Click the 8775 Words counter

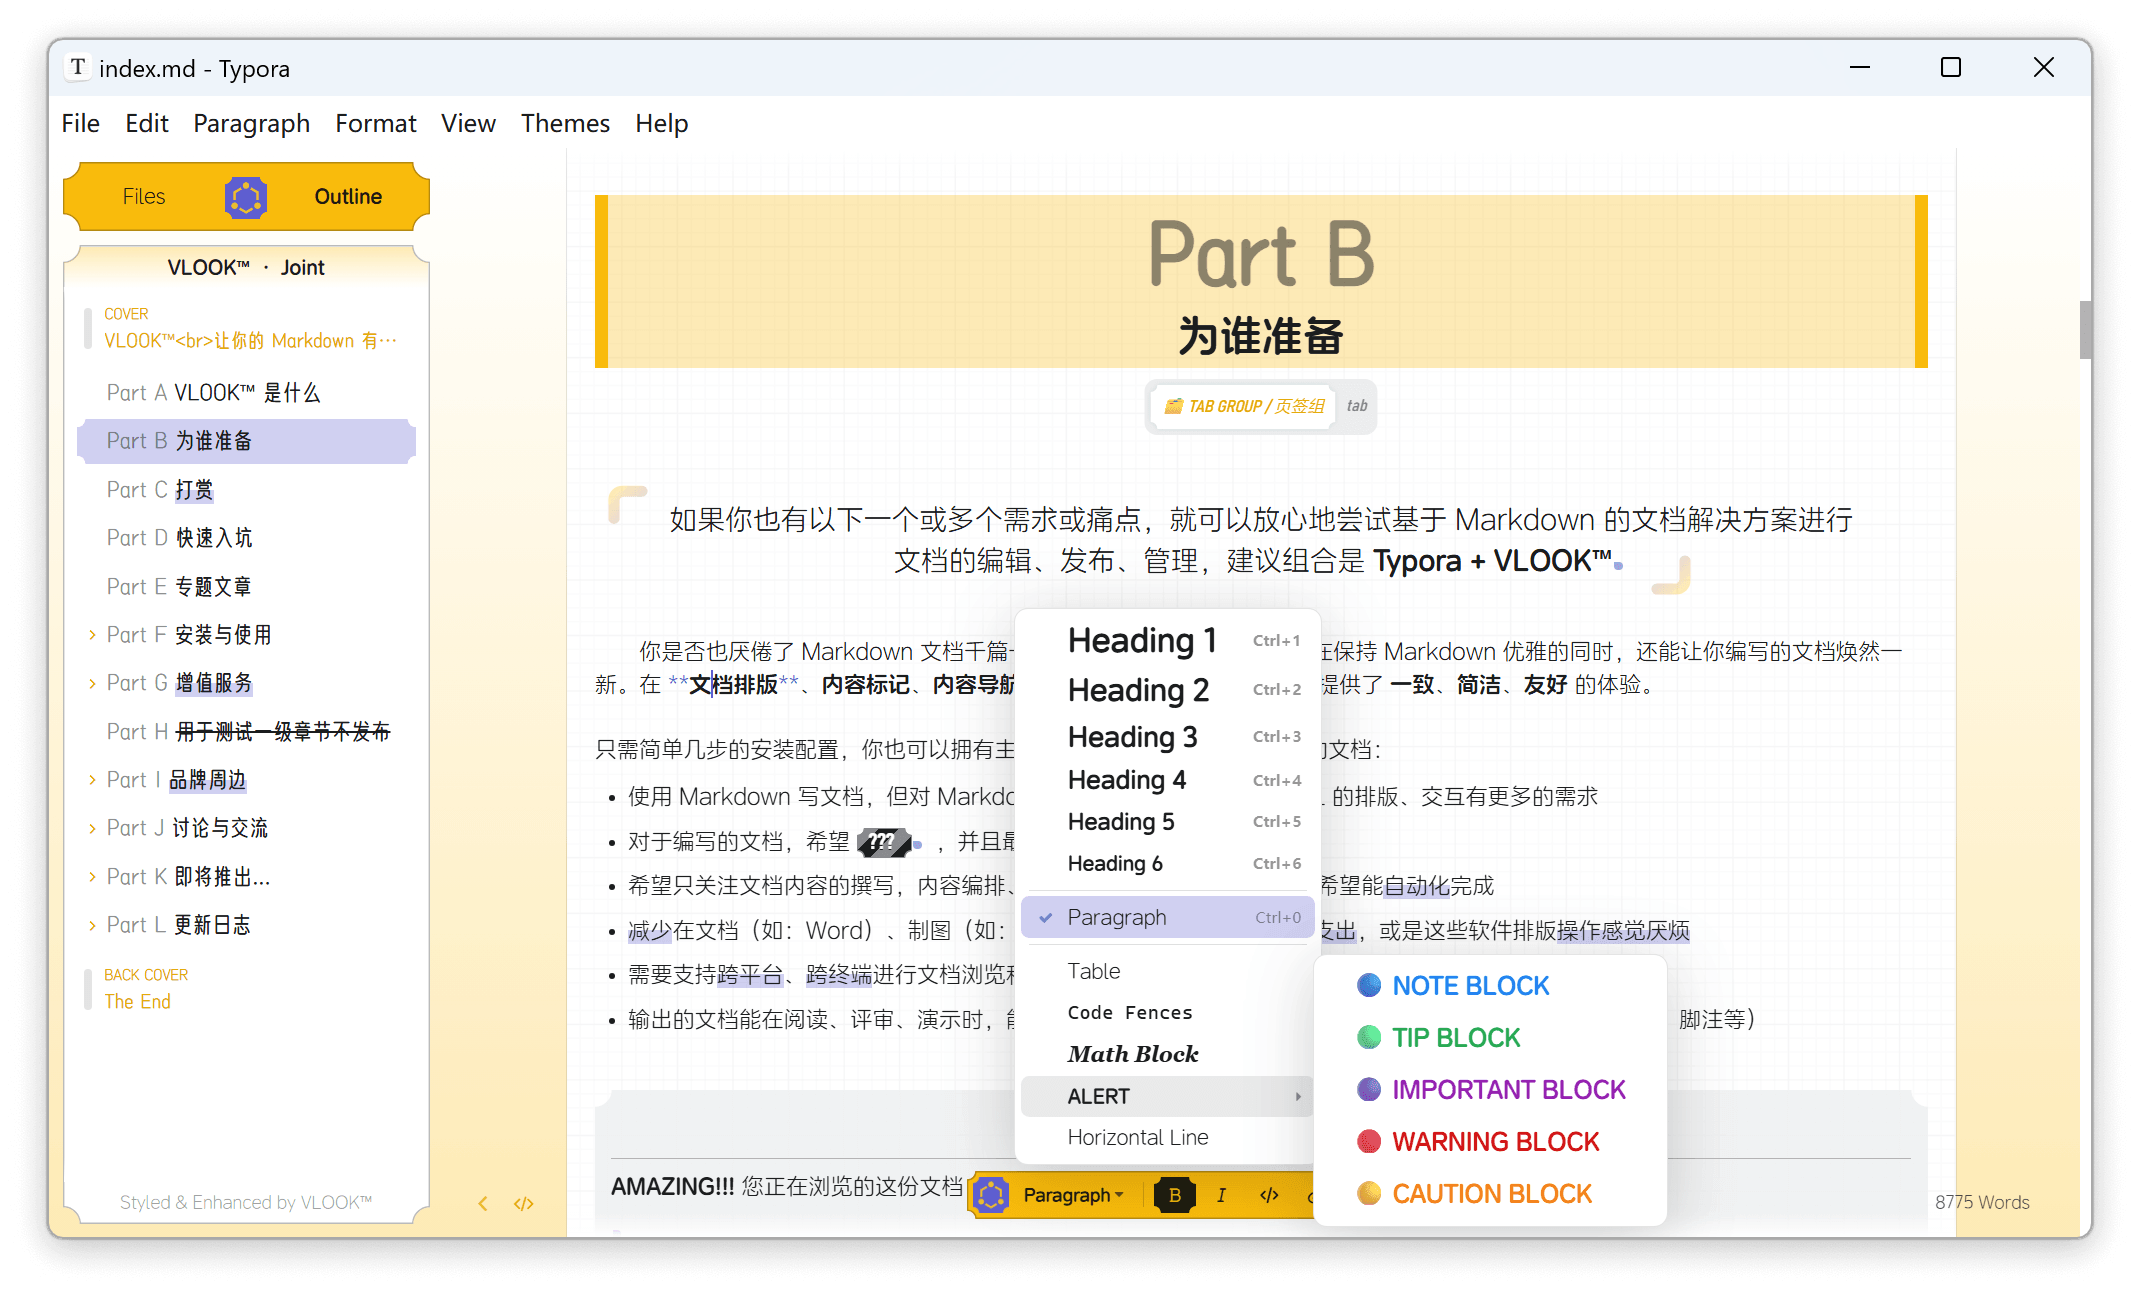click(x=1982, y=1203)
